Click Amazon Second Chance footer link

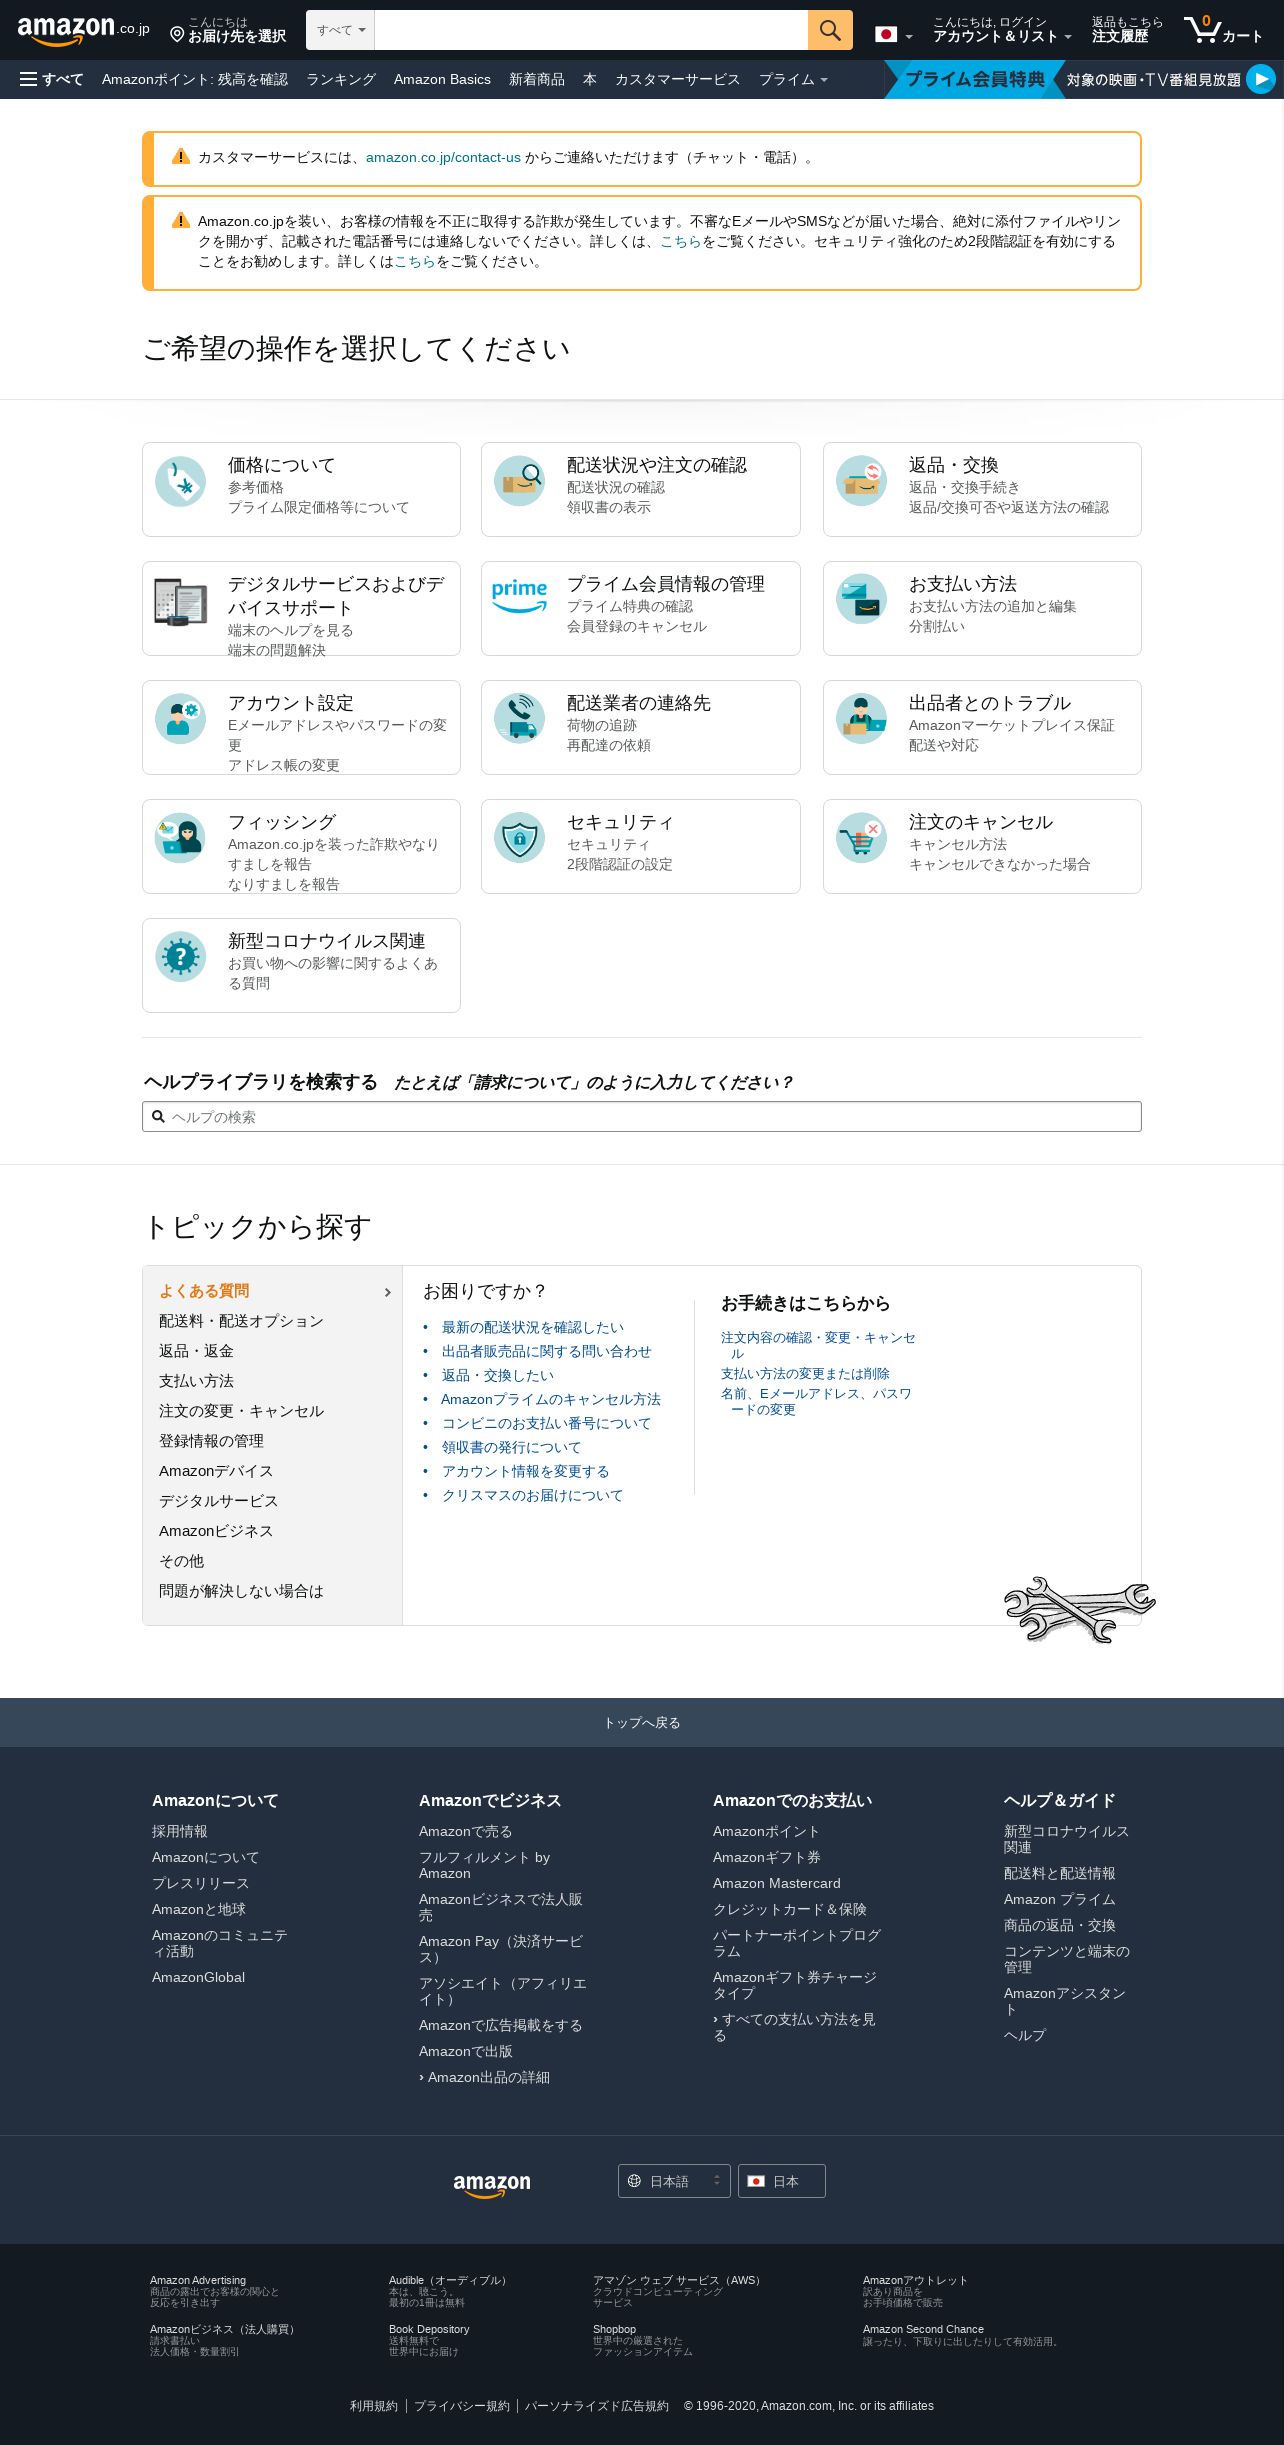point(923,2329)
